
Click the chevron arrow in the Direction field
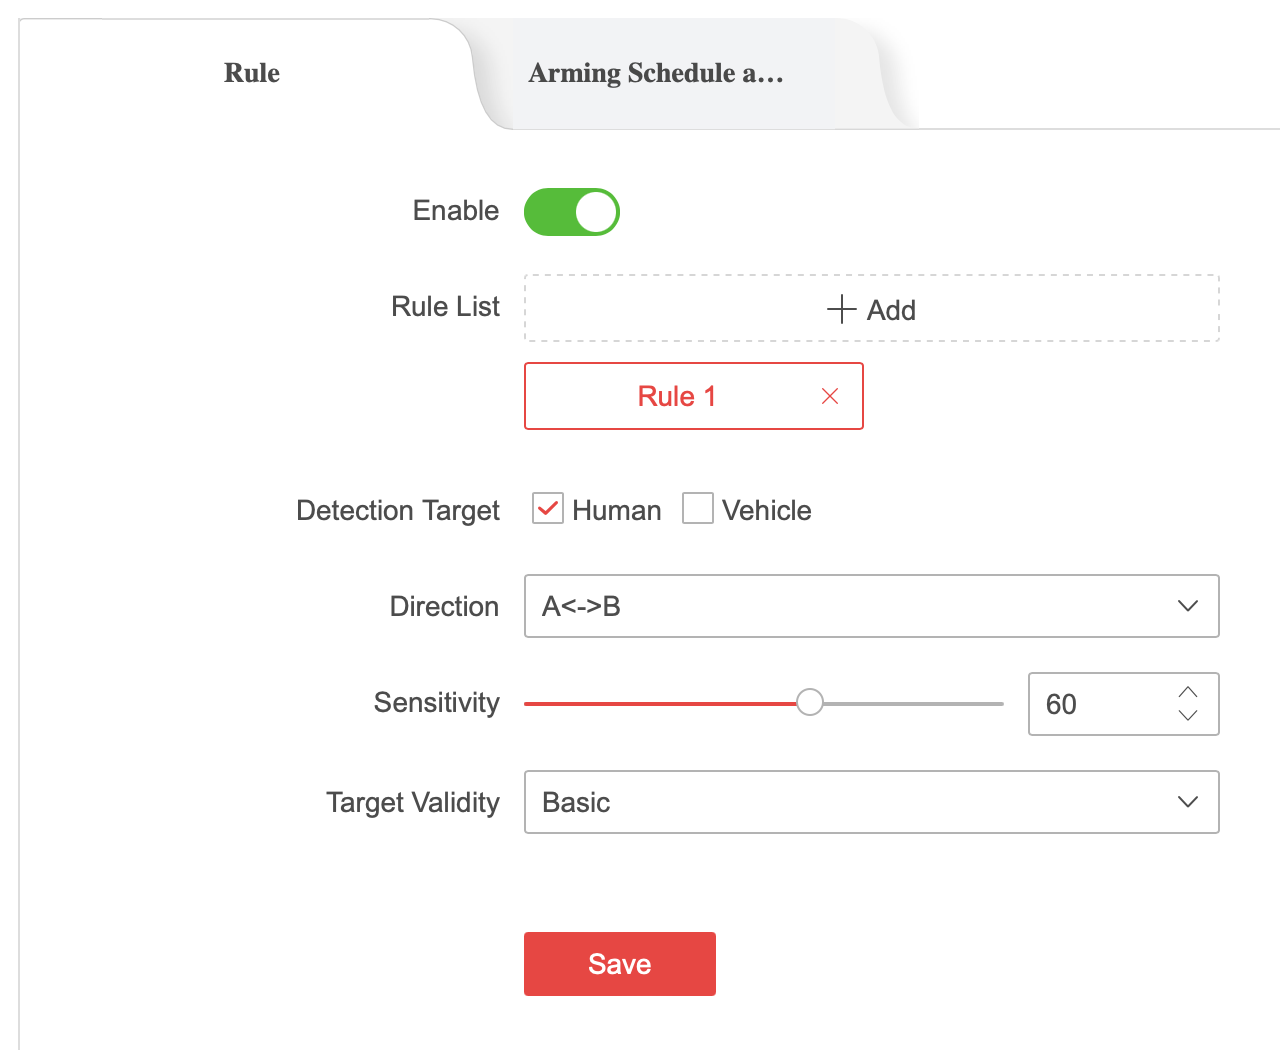click(x=1187, y=606)
